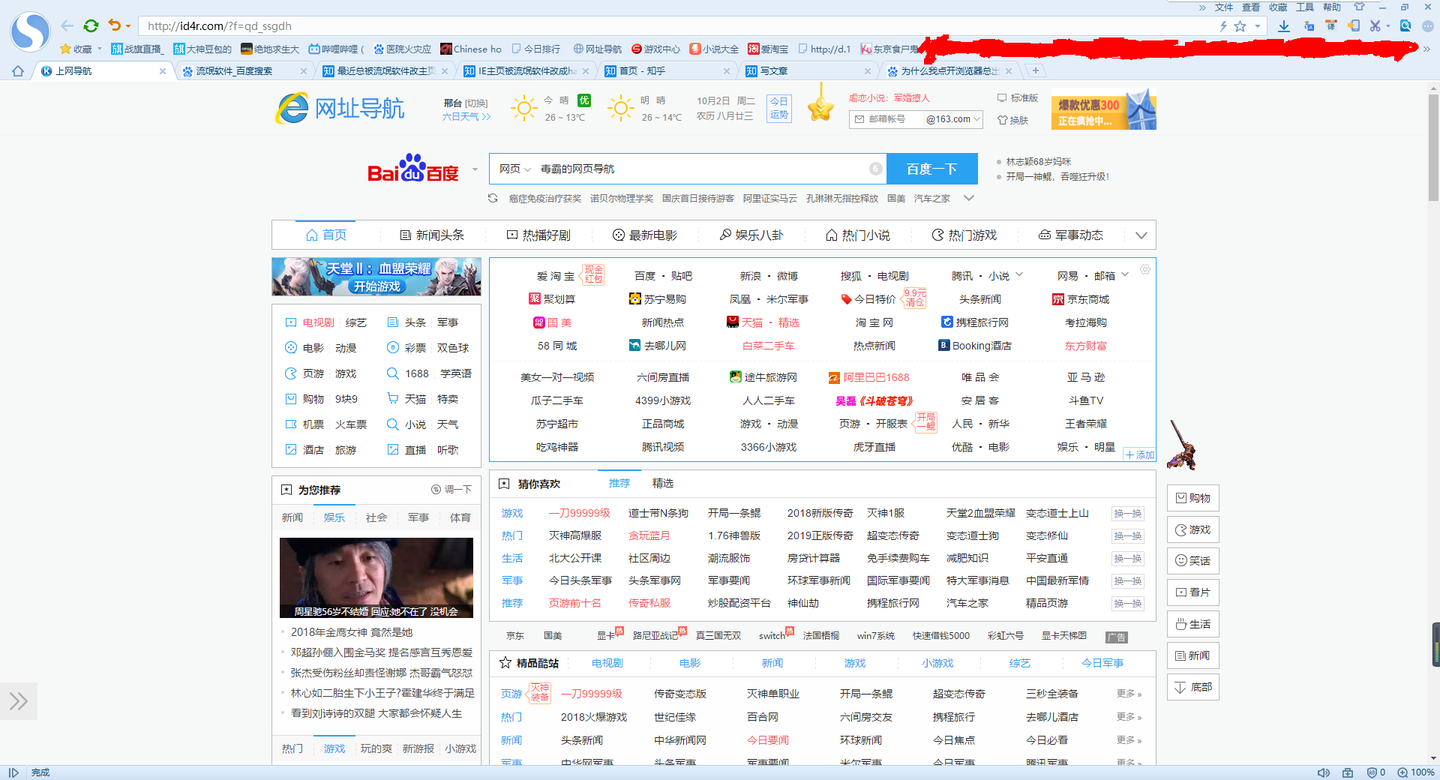1440x780 pixels.
Task: Open the 爱淘宝 bookmark
Action: coord(767,49)
